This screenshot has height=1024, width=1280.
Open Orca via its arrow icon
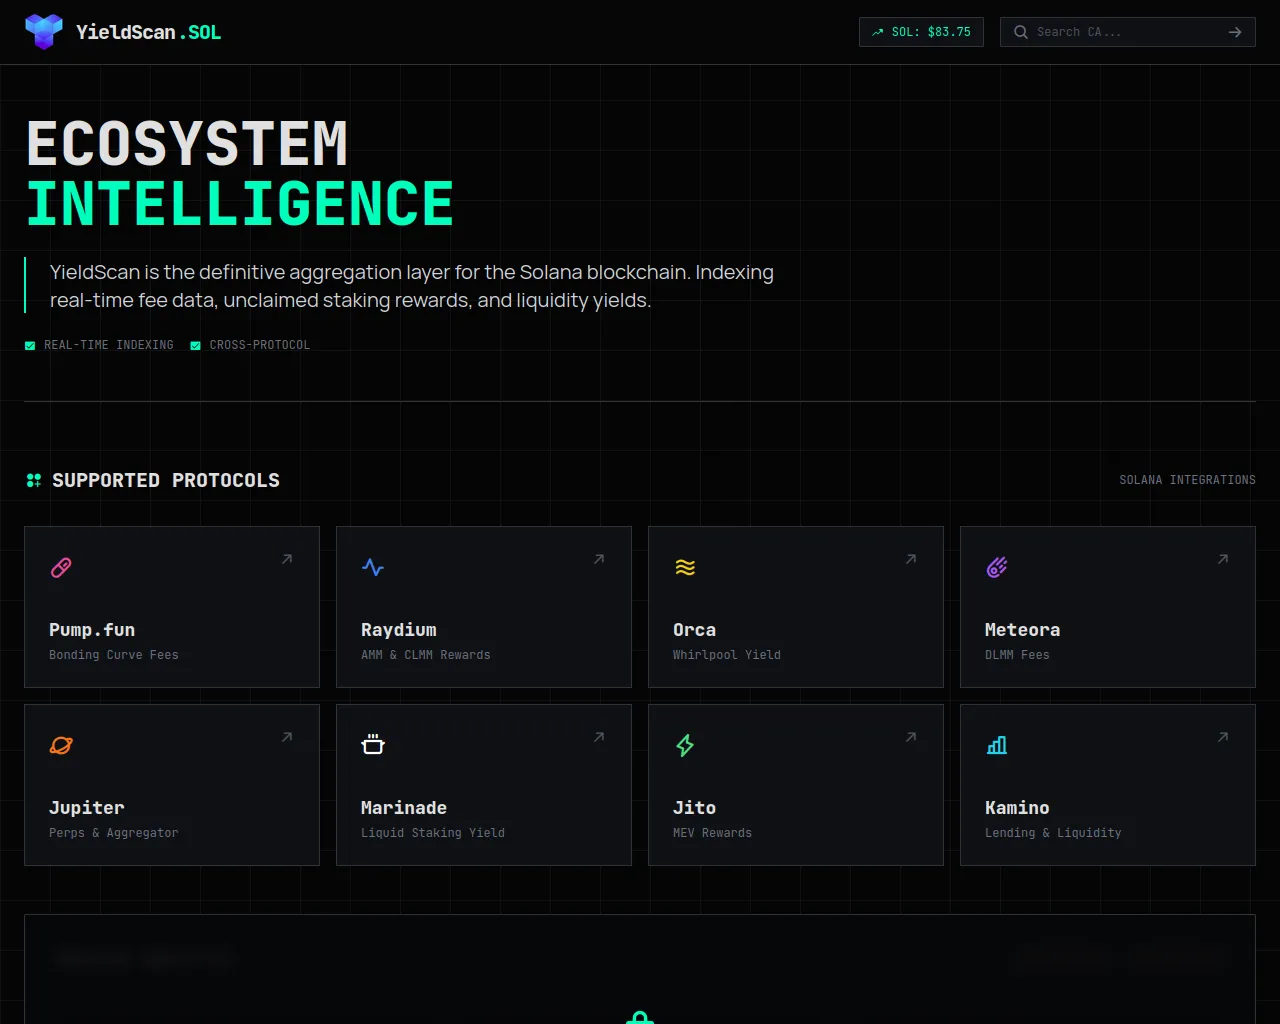911,559
